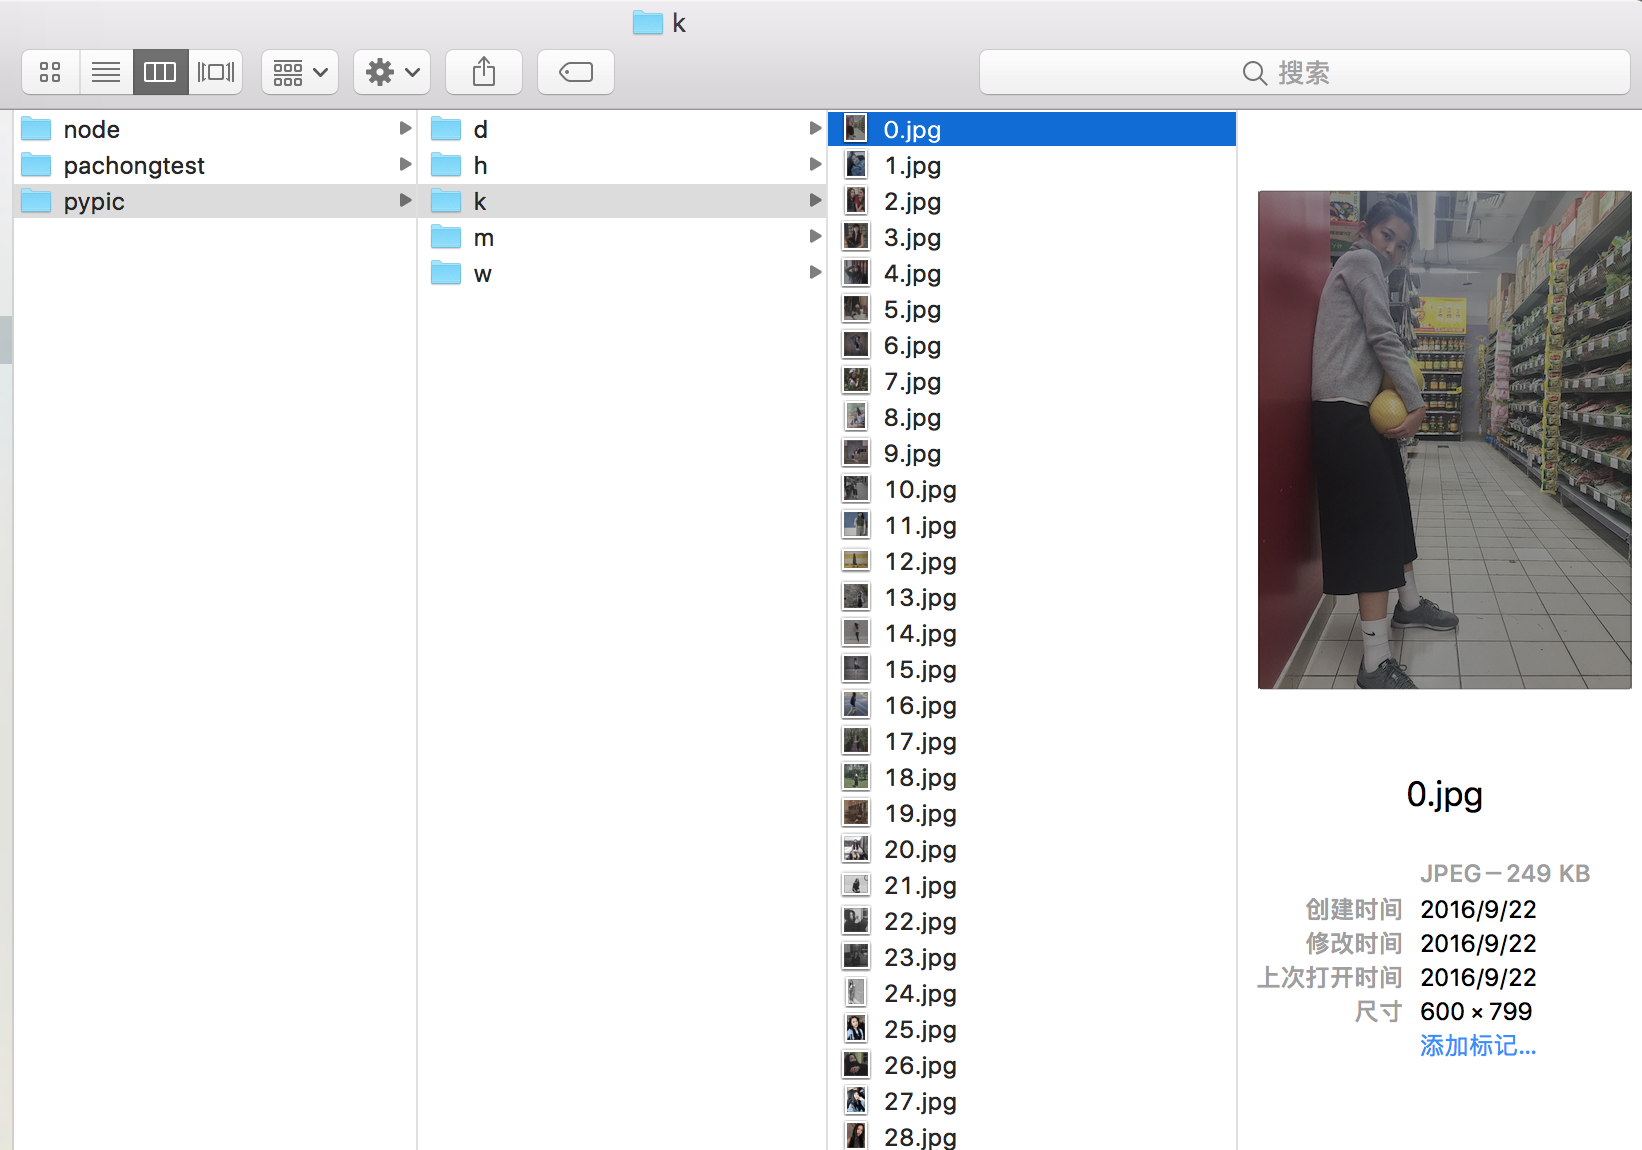This screenshot has width=1642, height=1150.
Task: Select file 10.jpg
Action: tap(1032, 489)
